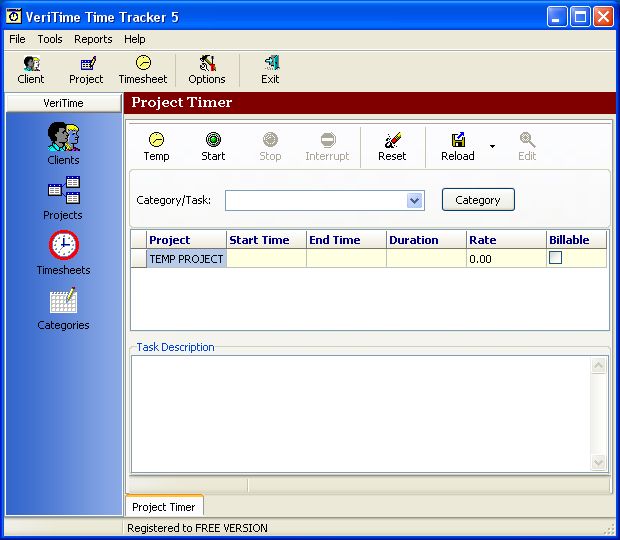This screenshot has height=540, width=620.
Task: Select Categories in the sidebar
Action: click(x=63, y=309)
